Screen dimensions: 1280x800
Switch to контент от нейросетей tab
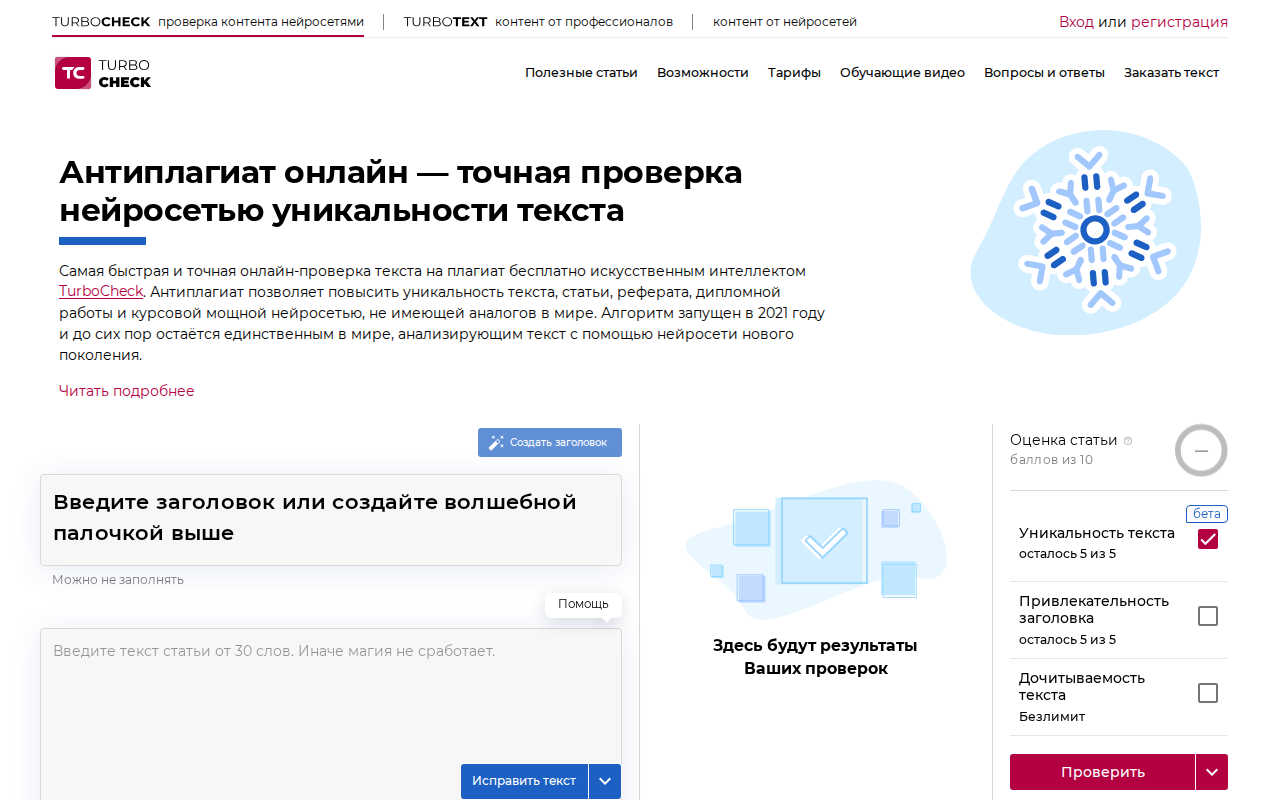785,22
